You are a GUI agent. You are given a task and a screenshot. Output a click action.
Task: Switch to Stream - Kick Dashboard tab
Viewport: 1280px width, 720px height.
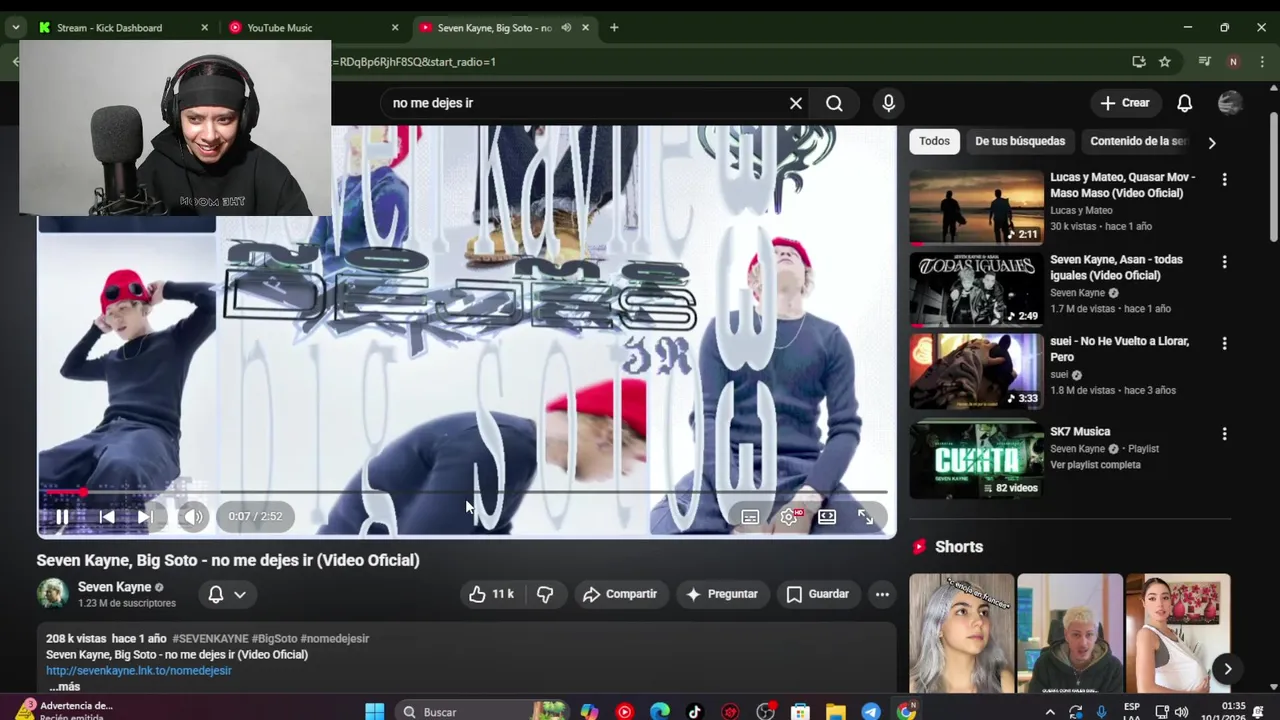[122, 28]
